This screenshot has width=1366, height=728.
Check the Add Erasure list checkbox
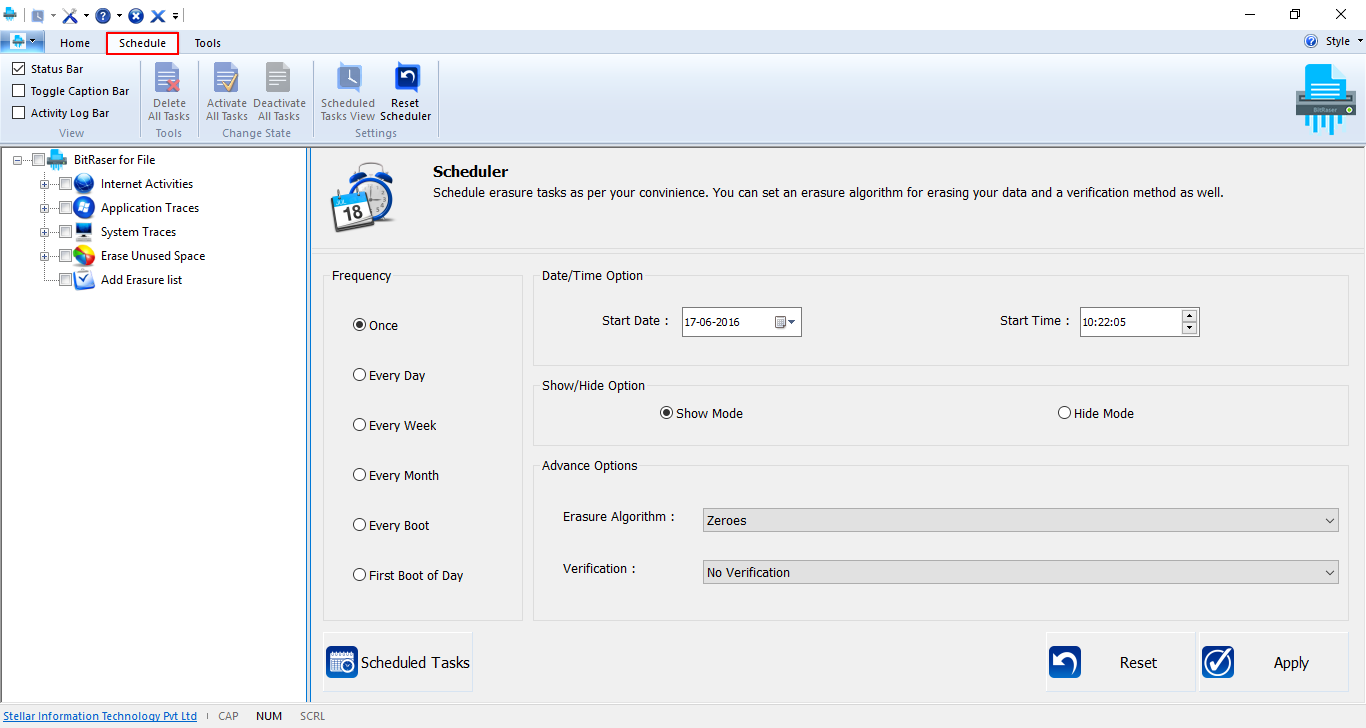[65, 280]
